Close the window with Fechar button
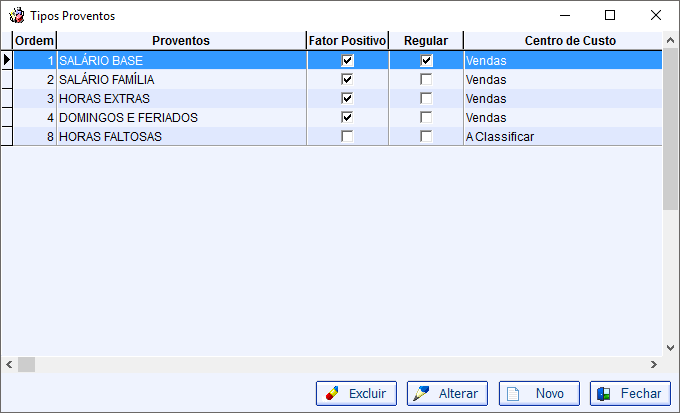The width and height of the screenshot is (680, 413). point(630,393)
